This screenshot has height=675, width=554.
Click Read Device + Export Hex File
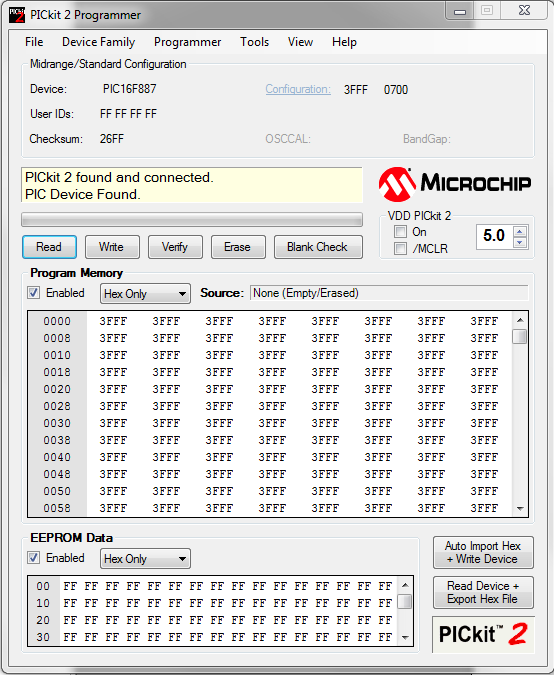coord(483,592)
